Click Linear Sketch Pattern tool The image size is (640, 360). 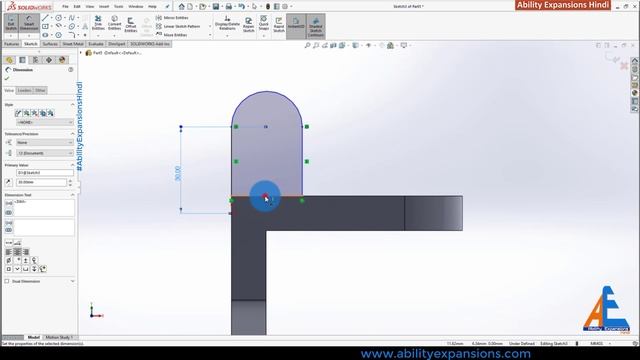[x=178, y=26]
